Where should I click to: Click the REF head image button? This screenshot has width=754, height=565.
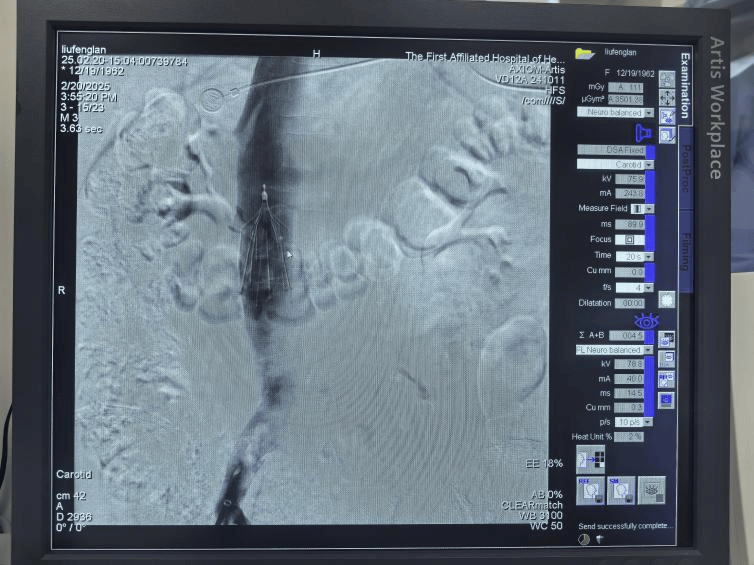tap(588, 490)
